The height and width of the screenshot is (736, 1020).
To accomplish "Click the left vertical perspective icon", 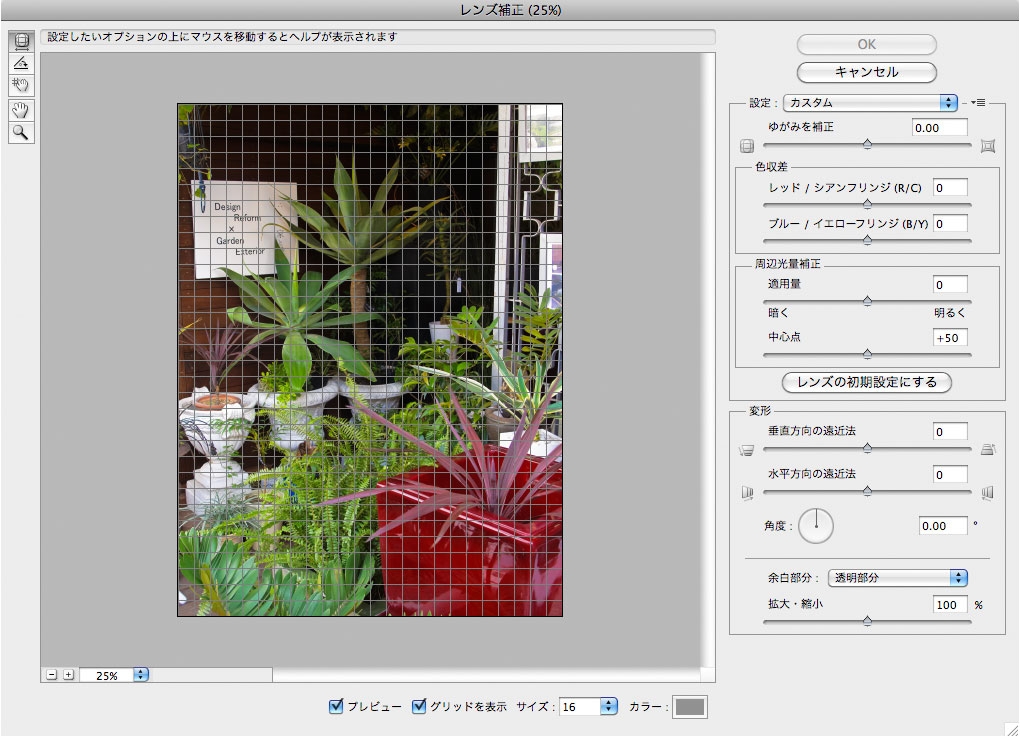I will point(747,450).
